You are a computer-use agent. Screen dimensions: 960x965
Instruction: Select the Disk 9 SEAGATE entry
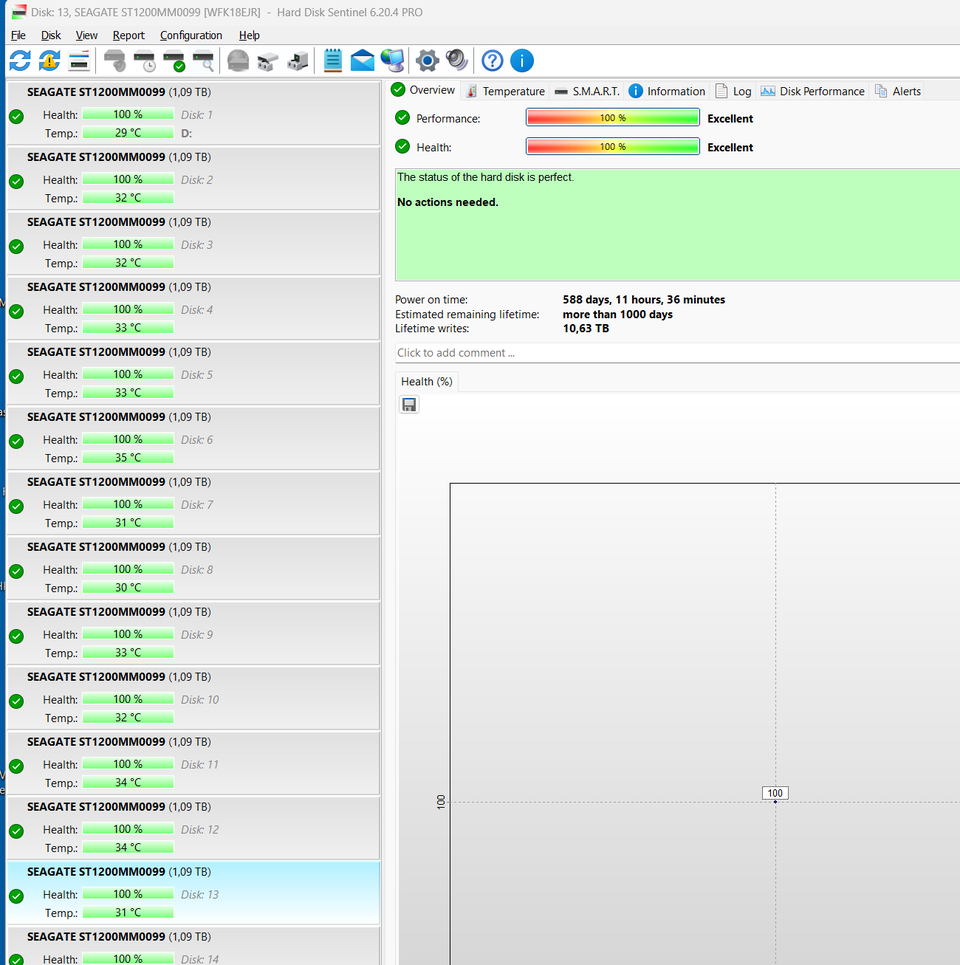click(x=193, y=633)
